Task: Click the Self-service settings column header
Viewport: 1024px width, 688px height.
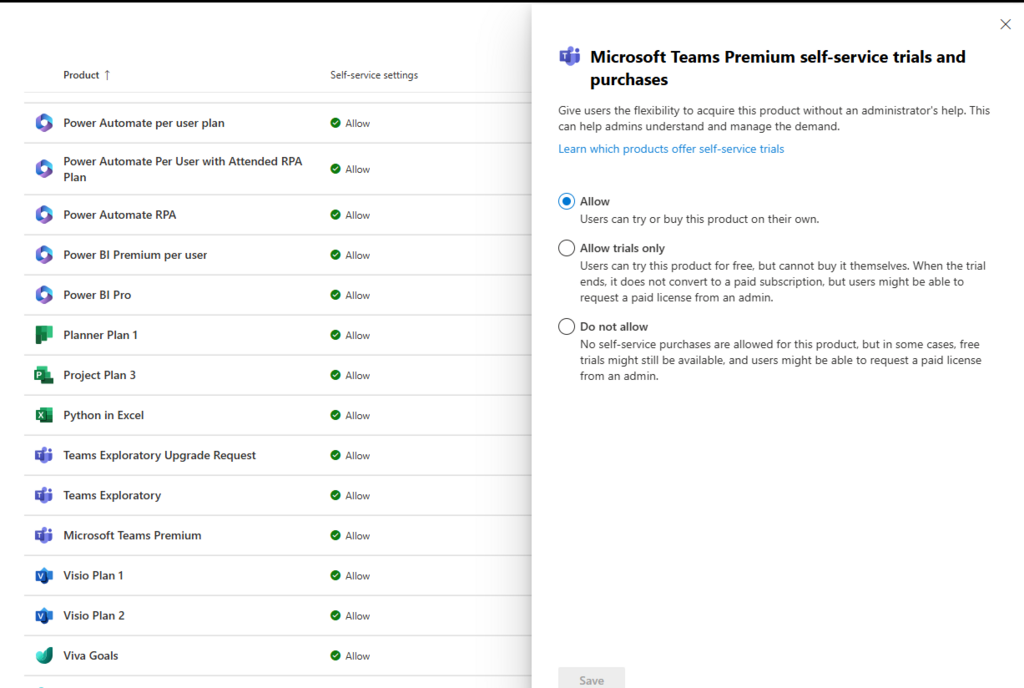Action: pos(374,75)
